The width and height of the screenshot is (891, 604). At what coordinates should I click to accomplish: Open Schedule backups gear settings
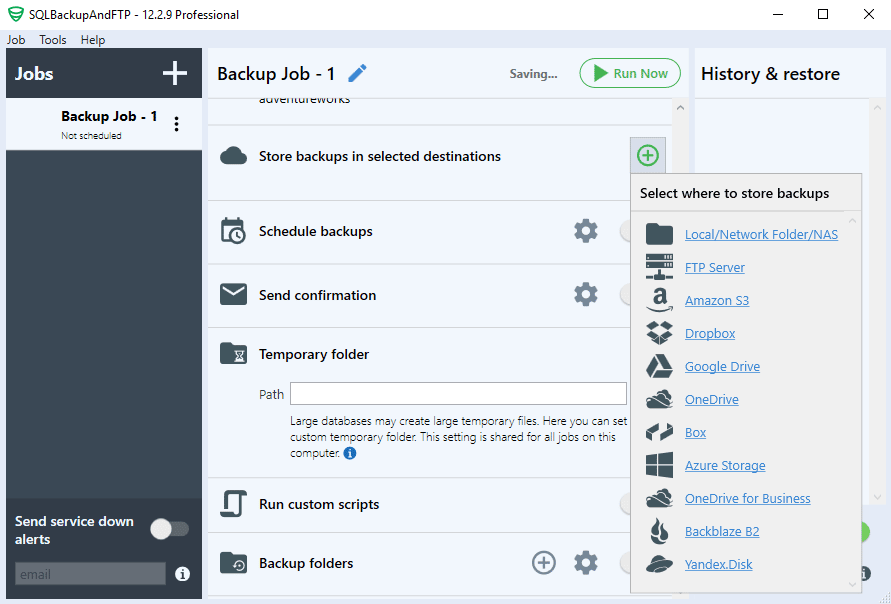pos(586,231)
